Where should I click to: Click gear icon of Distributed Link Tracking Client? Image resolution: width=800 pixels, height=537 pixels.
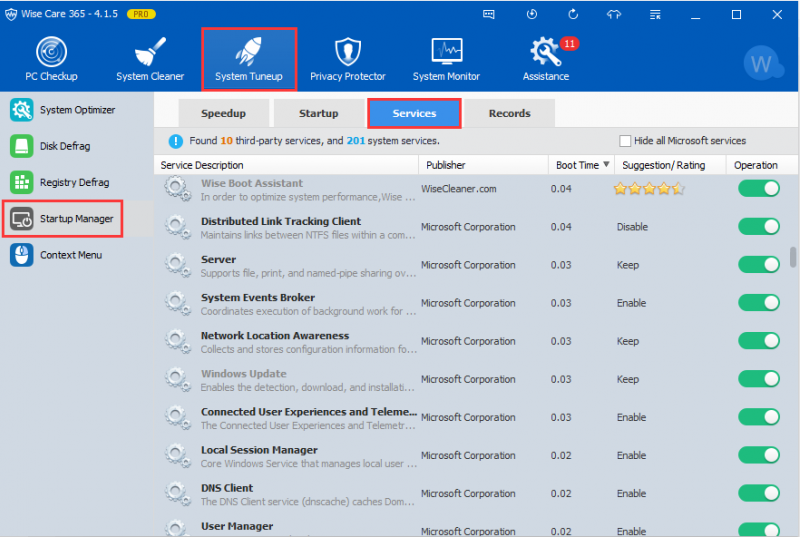(x=178, y=227)
